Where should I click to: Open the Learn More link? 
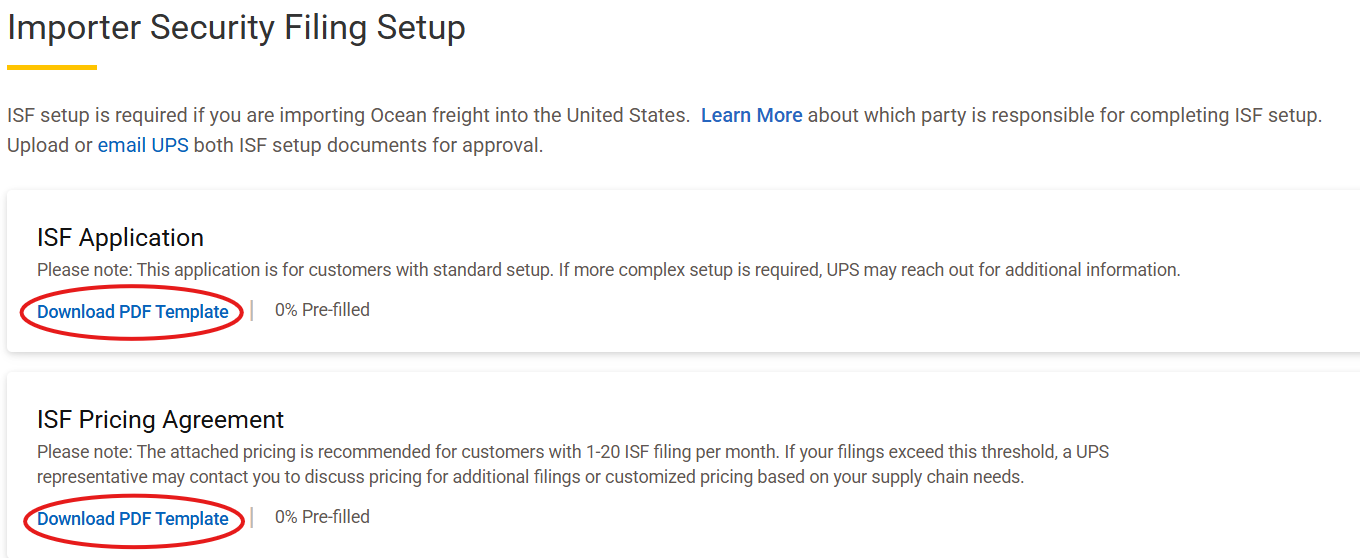click(751, 115)
